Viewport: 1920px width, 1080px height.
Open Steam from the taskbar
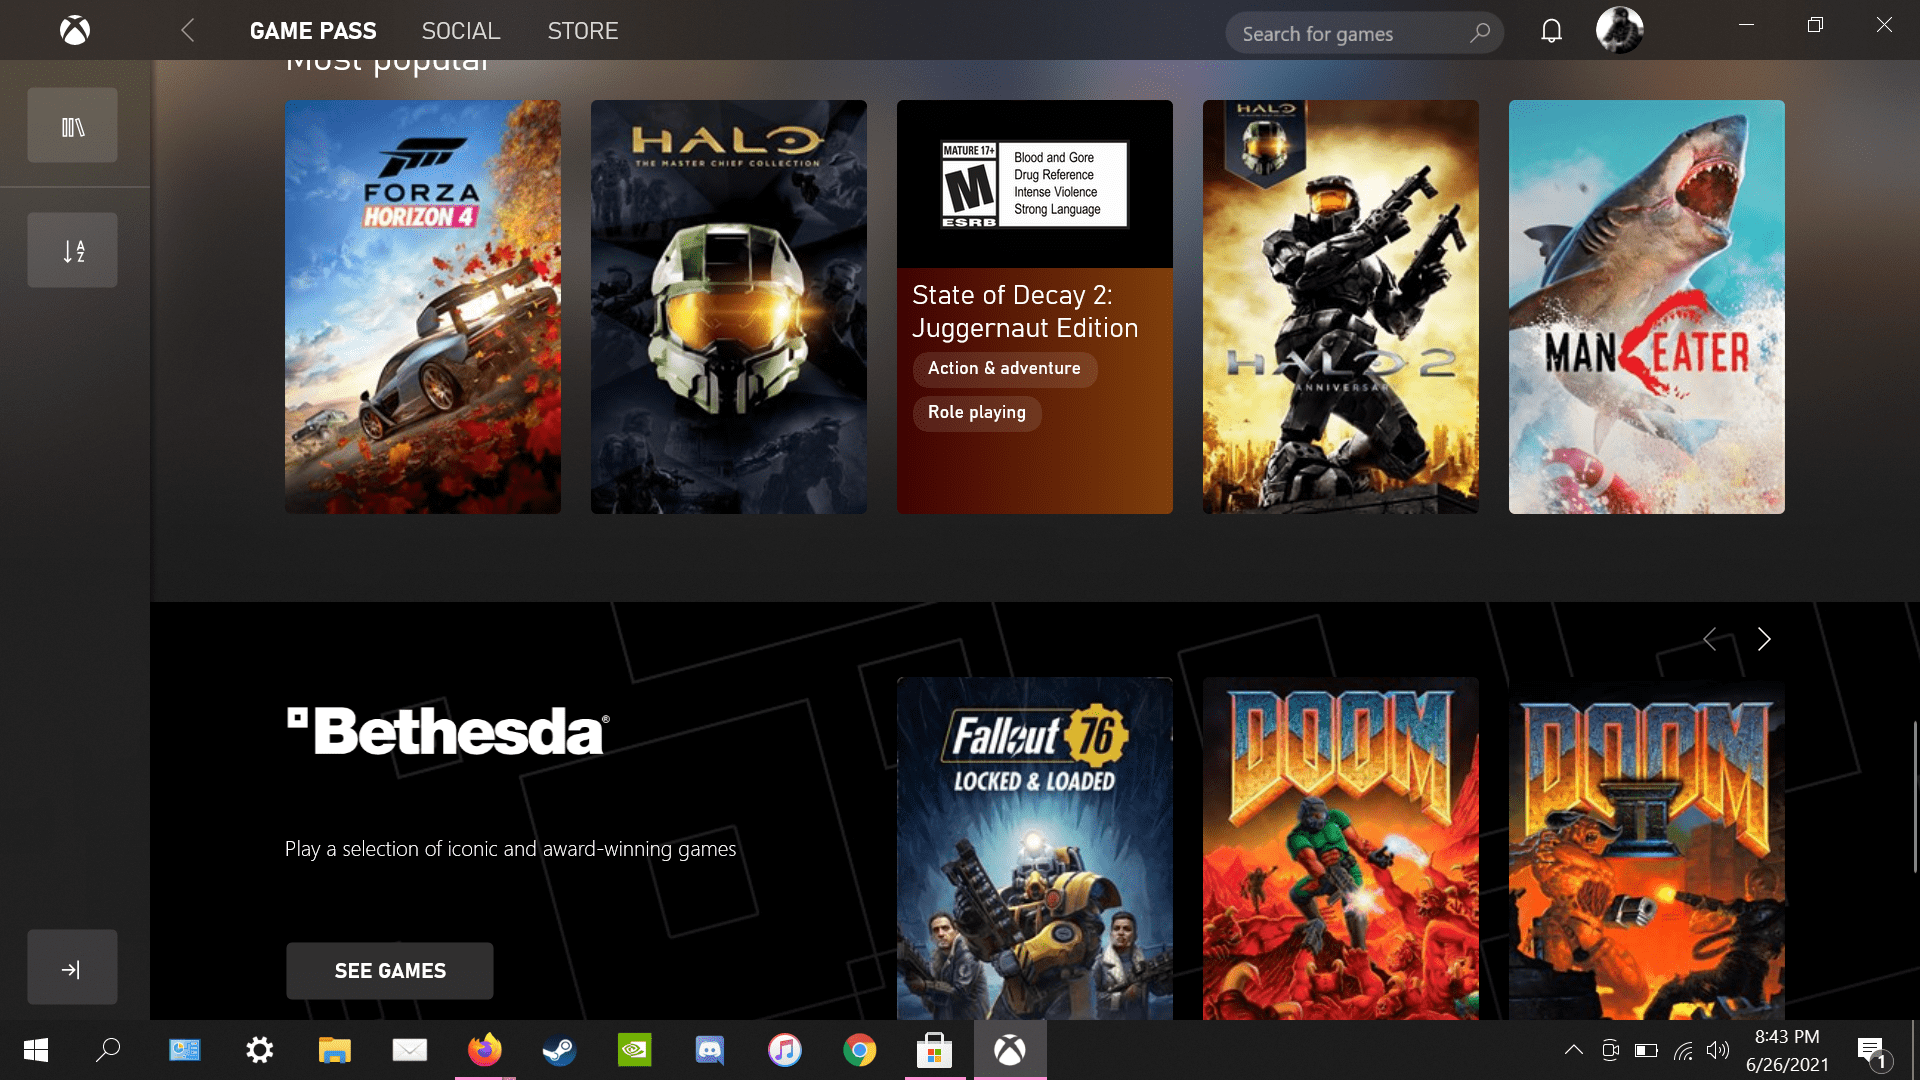(x=559, y=1050)
